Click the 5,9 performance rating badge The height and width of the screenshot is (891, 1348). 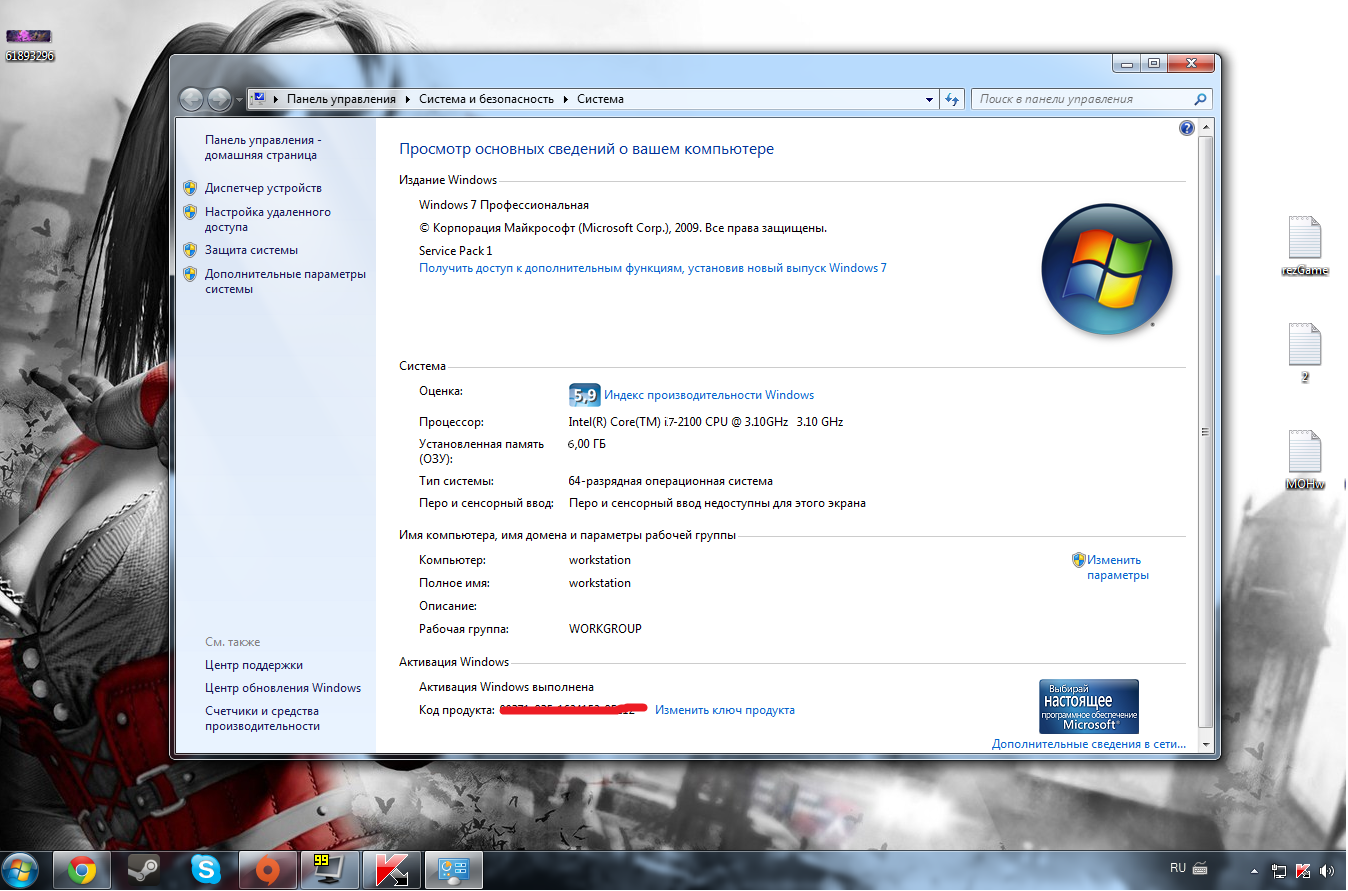click(584, 394)
